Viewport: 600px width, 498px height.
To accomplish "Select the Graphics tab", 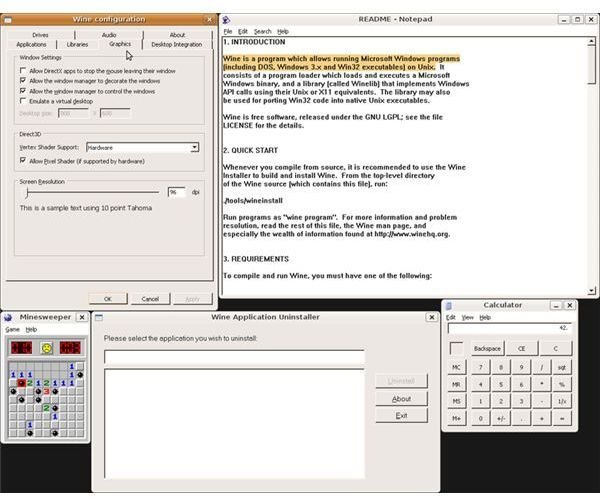I will 120,44.
